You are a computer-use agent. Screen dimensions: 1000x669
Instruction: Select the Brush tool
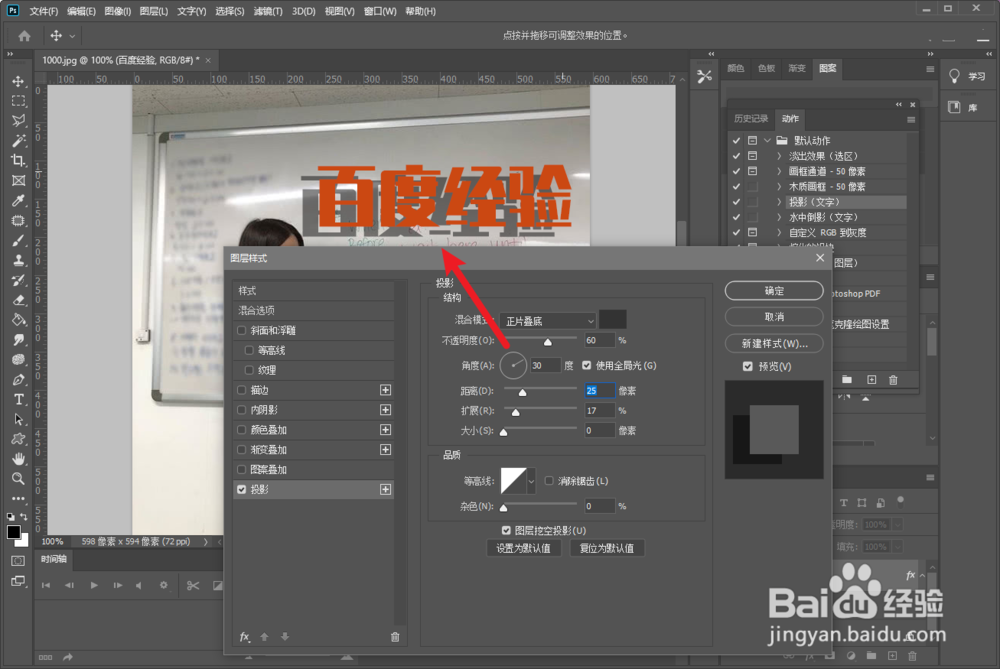click(x=18, y=240)
